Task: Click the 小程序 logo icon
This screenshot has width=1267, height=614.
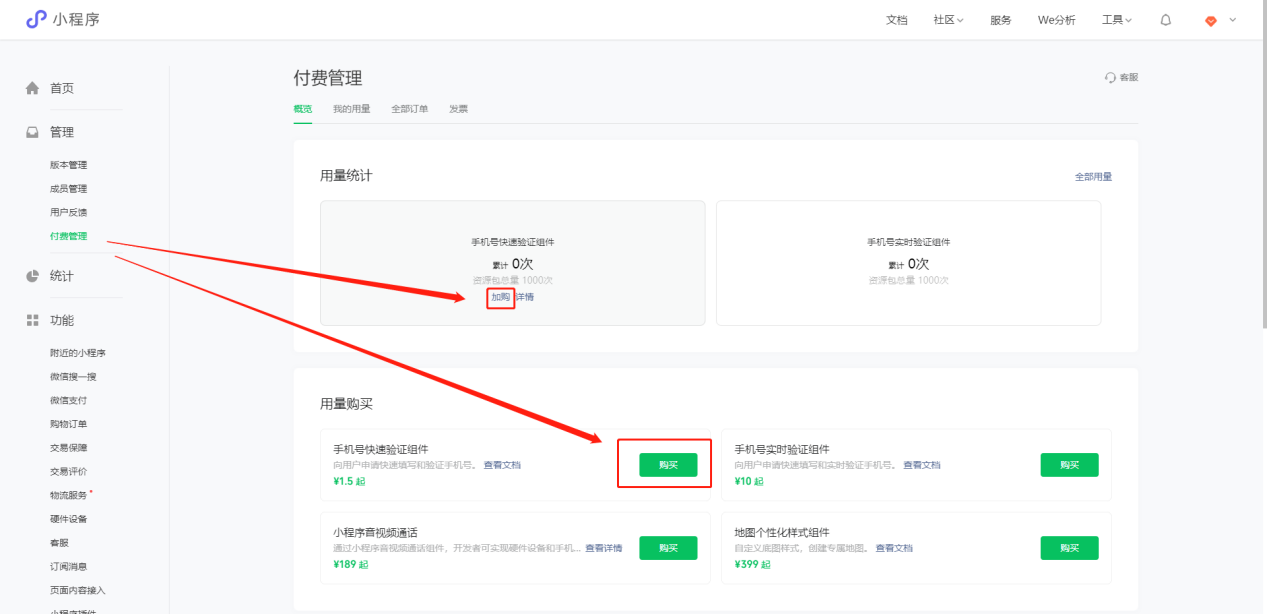Action: point(36,19)
